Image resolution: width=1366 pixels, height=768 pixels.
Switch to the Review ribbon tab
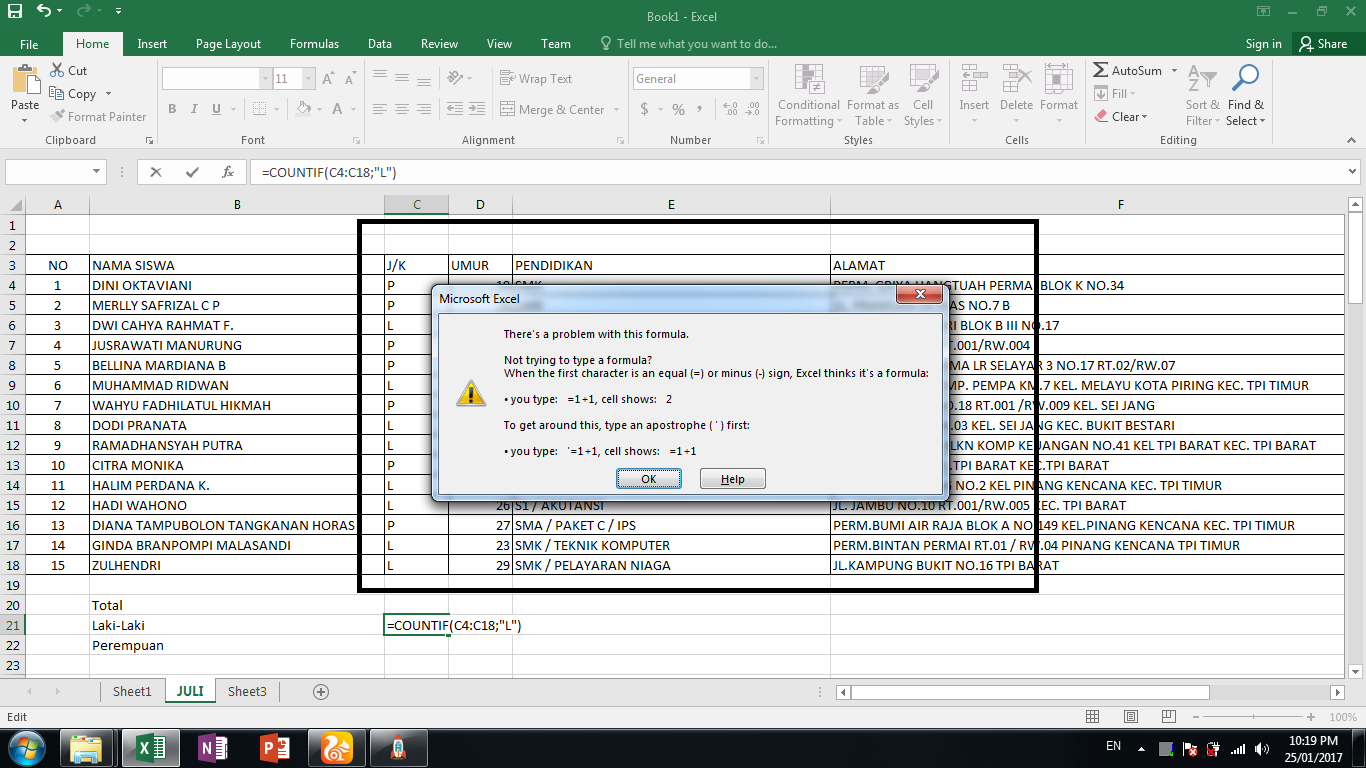click(x=439, y=44)
